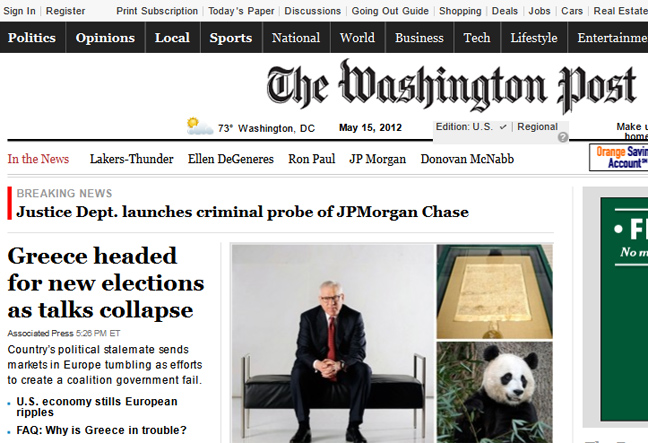
Task: Select the Ron Paul trending topic
Action: (312, 159)
